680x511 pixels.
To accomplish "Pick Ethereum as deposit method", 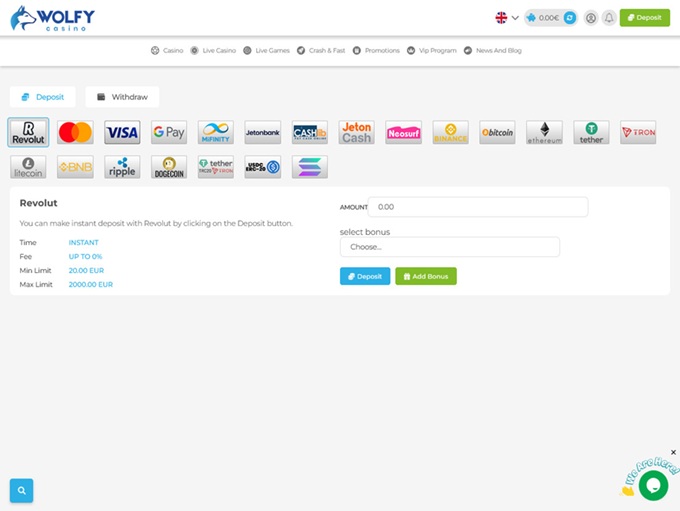I will click(x=544, y=132).
